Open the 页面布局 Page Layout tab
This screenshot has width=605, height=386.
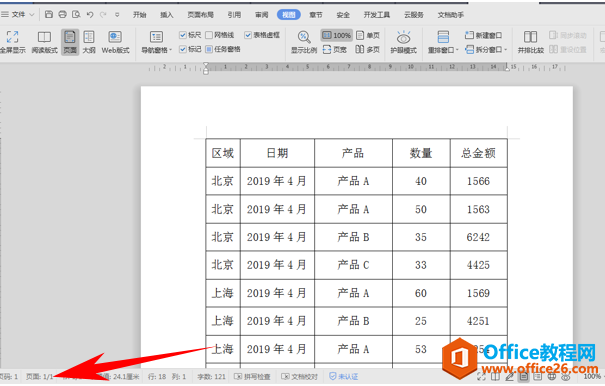coord(200,15)
